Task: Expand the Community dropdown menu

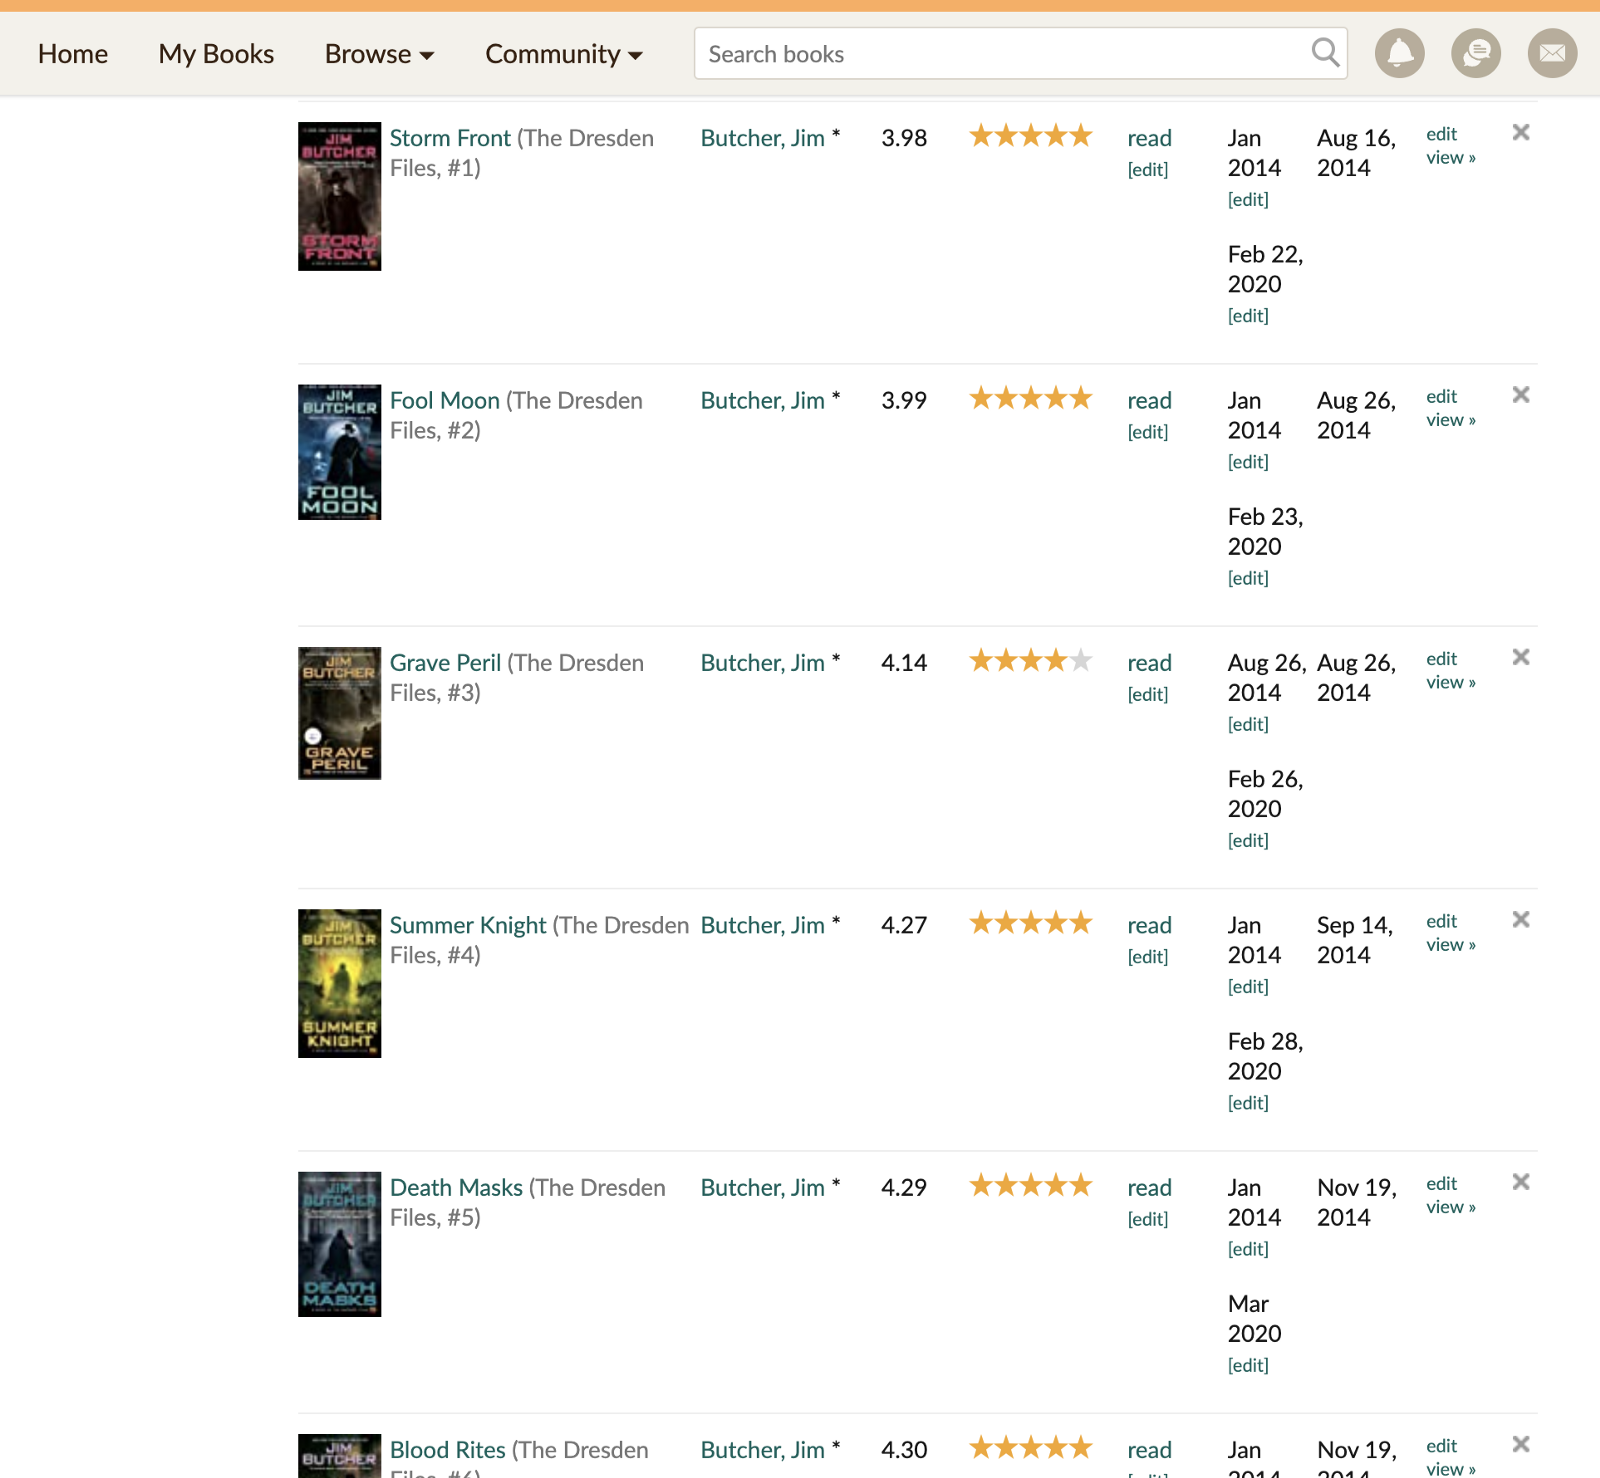Action: [x=563, y=54]
